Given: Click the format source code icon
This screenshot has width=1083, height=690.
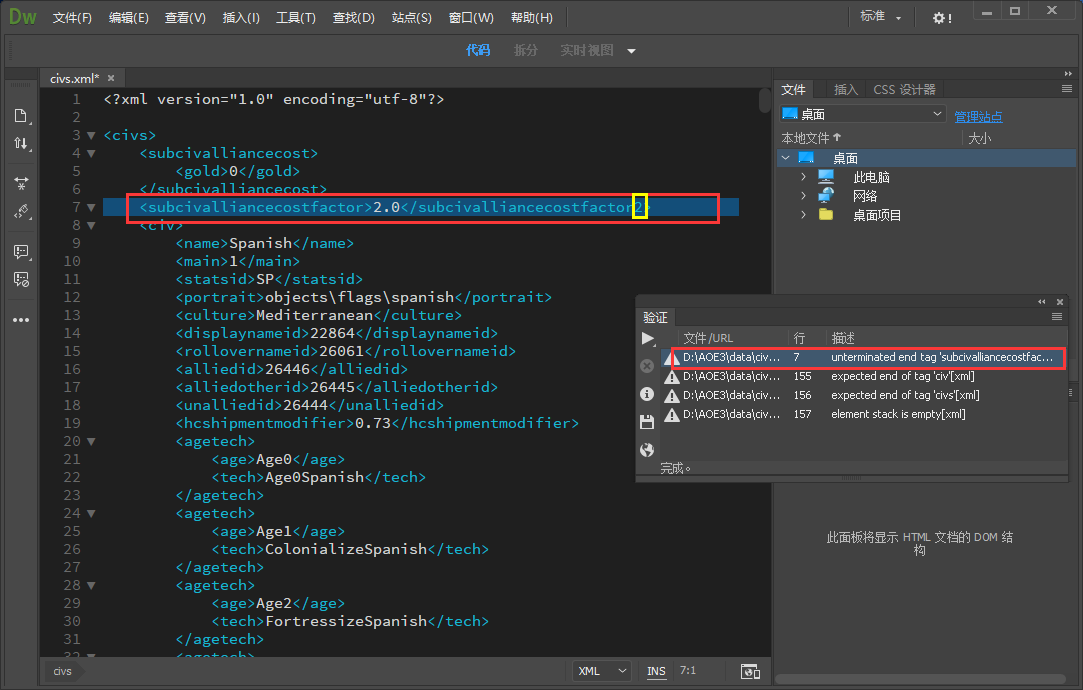Looking at the screenshot, I should click(21, 211).
